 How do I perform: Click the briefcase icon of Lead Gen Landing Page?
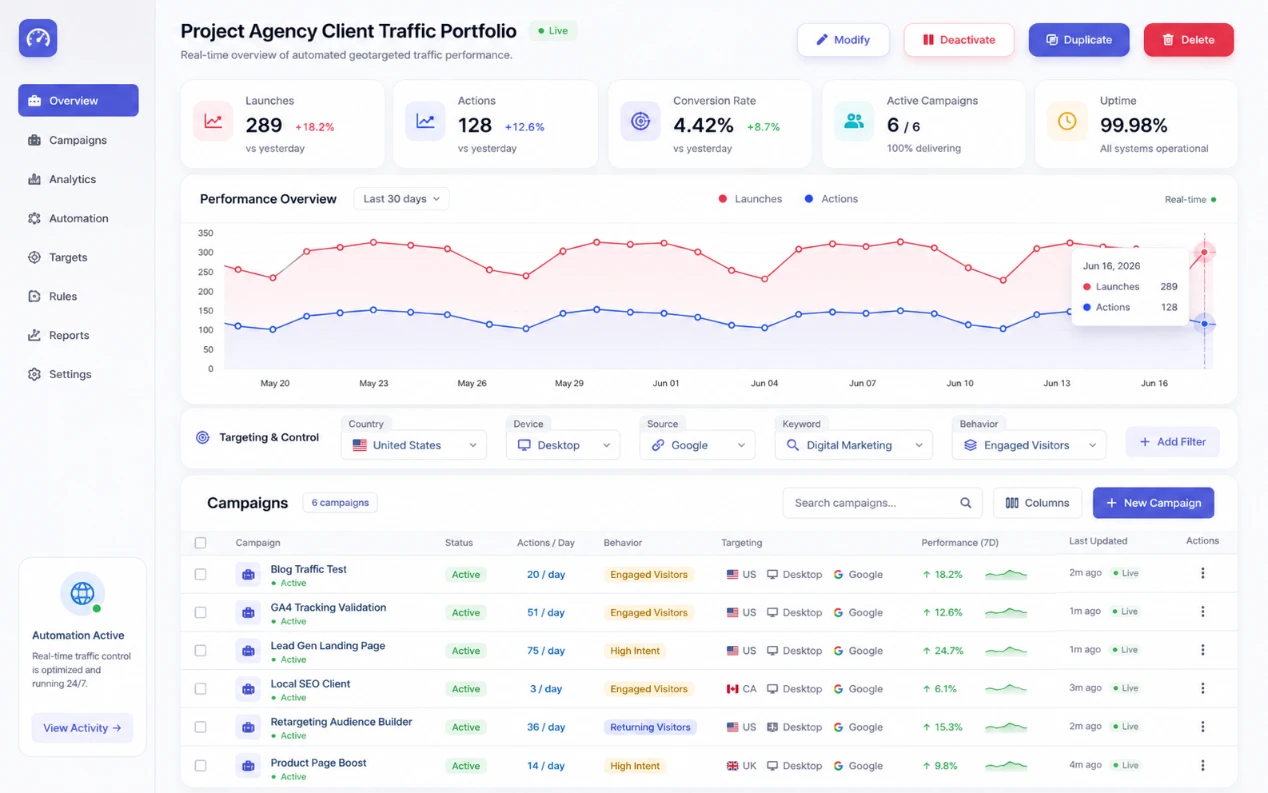247,651
